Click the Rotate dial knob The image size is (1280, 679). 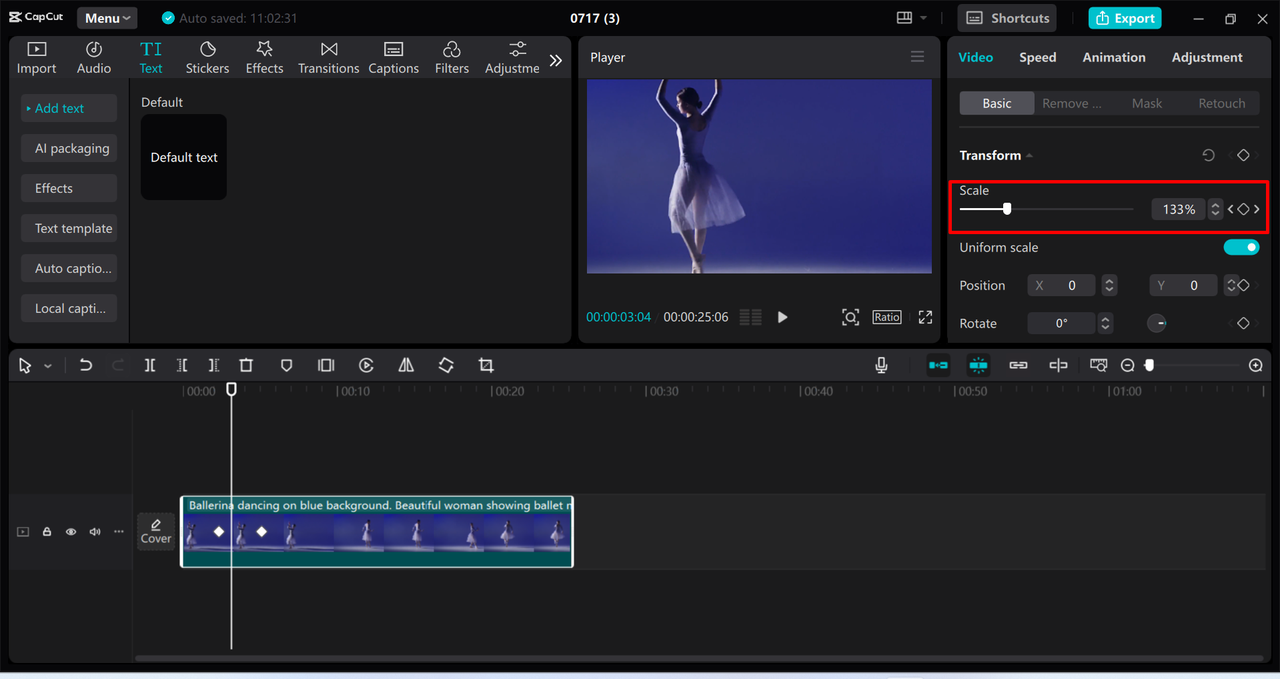click(x=1156, y=323)
